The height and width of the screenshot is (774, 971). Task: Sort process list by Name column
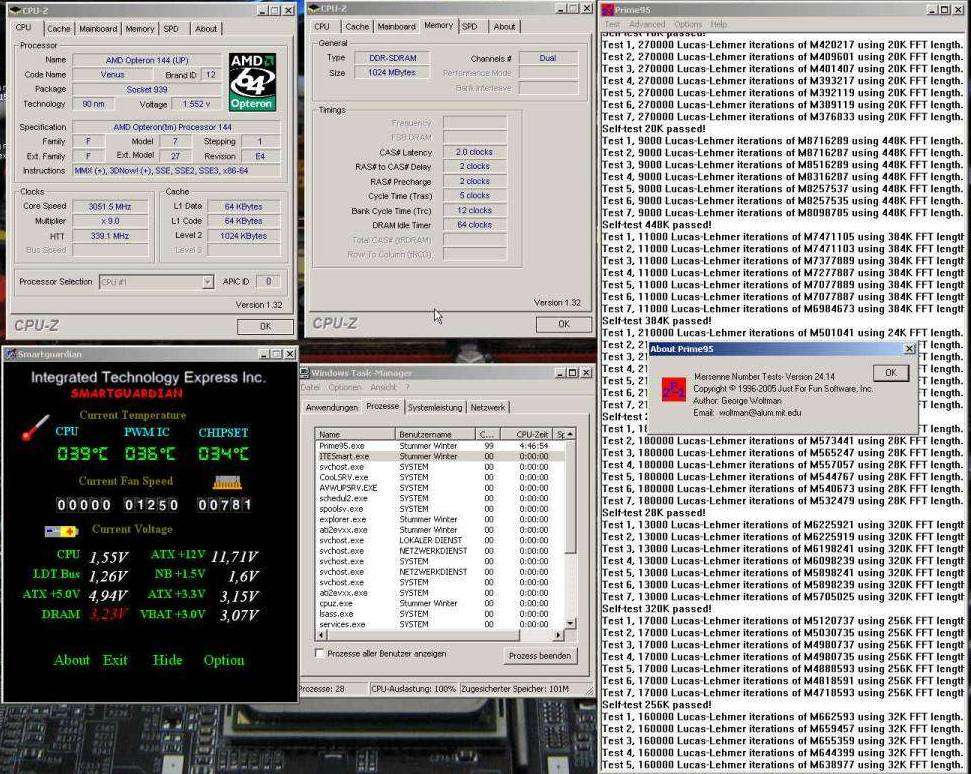pyautogui.click(x=355, y=434)
